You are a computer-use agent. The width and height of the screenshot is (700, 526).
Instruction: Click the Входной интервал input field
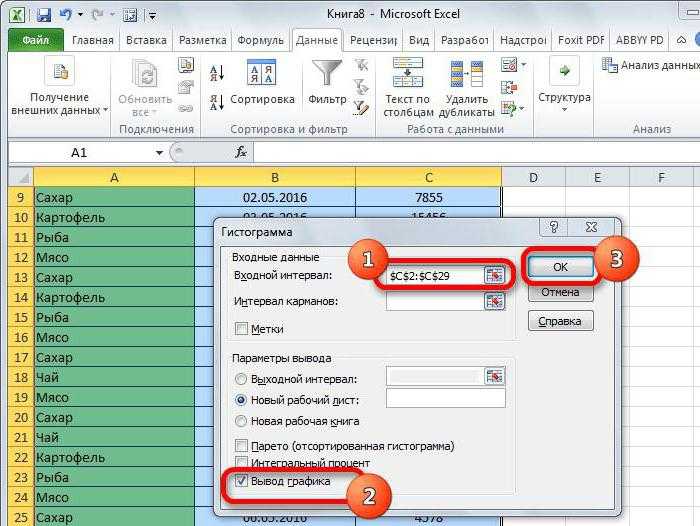point(435,276)
